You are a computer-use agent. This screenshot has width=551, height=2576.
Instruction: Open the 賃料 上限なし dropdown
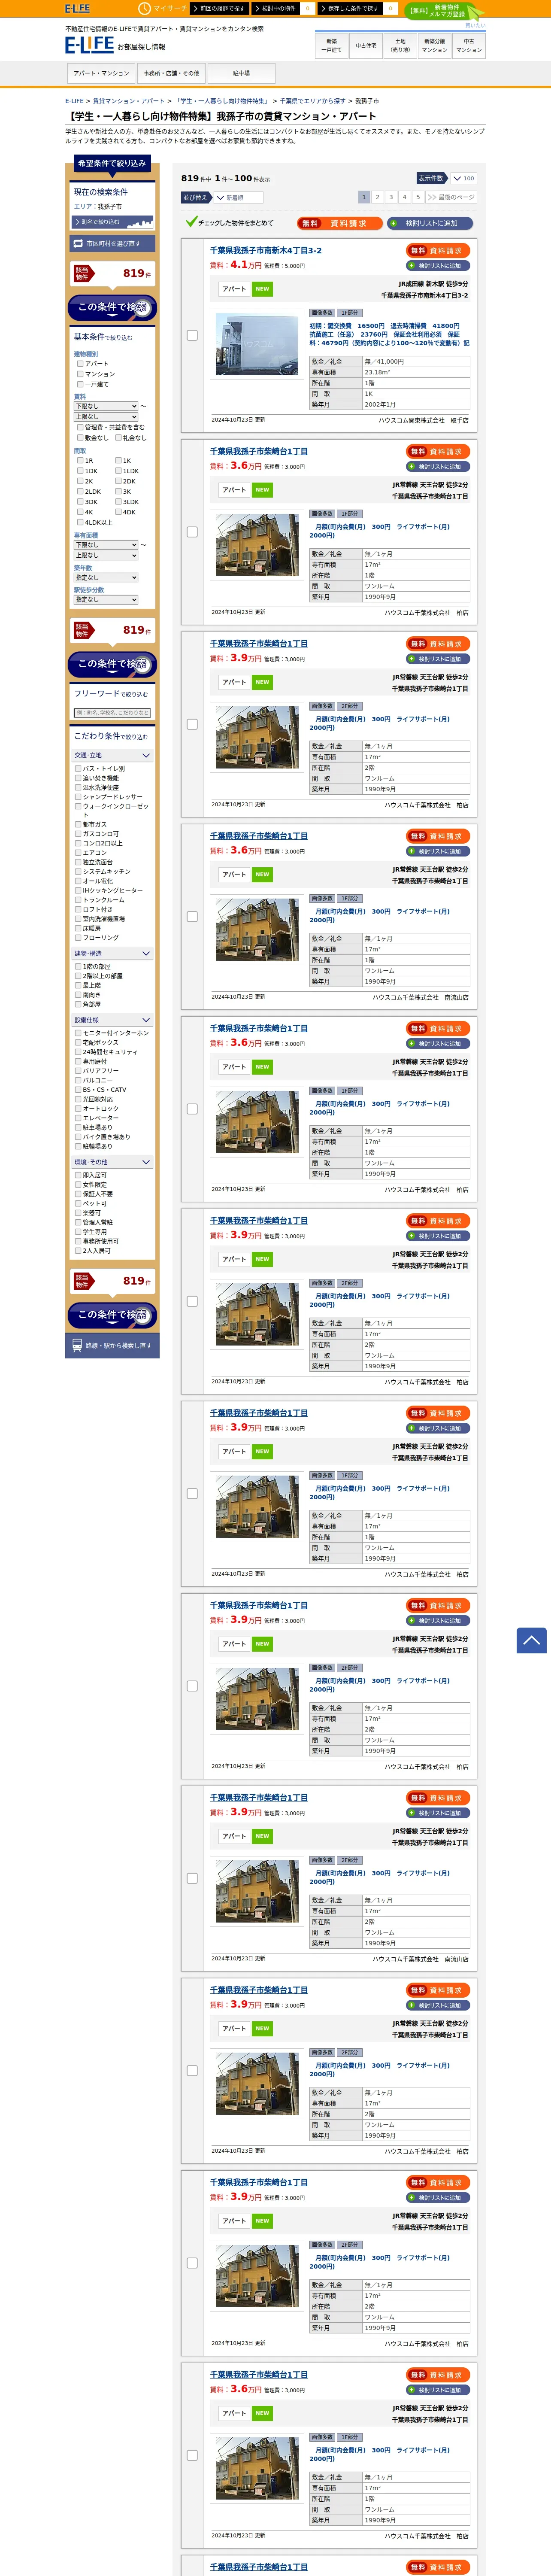[x=106, y=416]
